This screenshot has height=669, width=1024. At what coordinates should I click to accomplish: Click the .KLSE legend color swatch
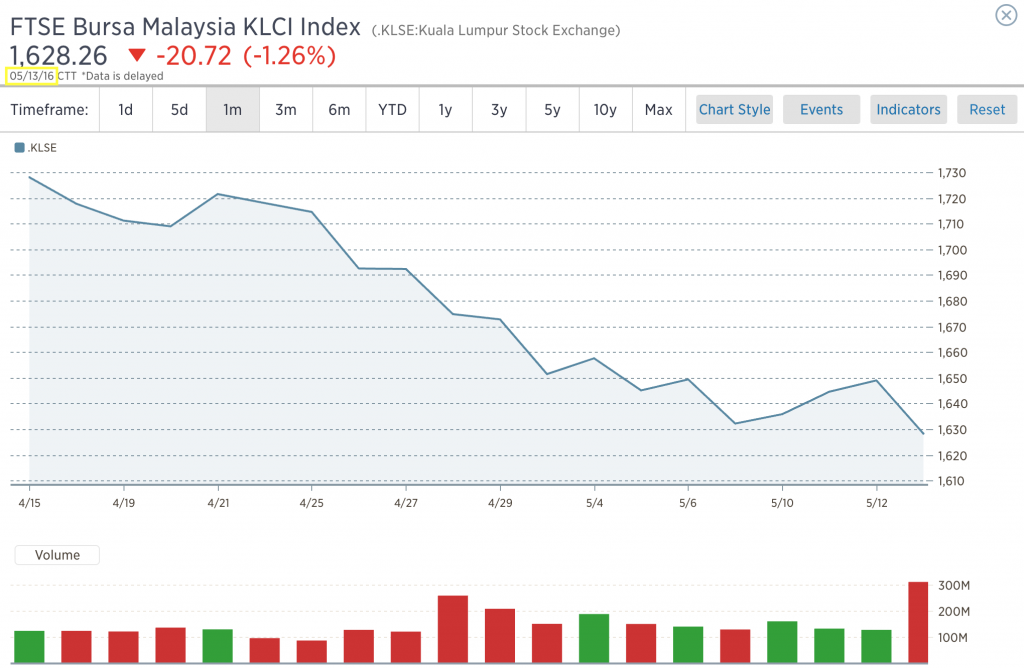[19, 148]
